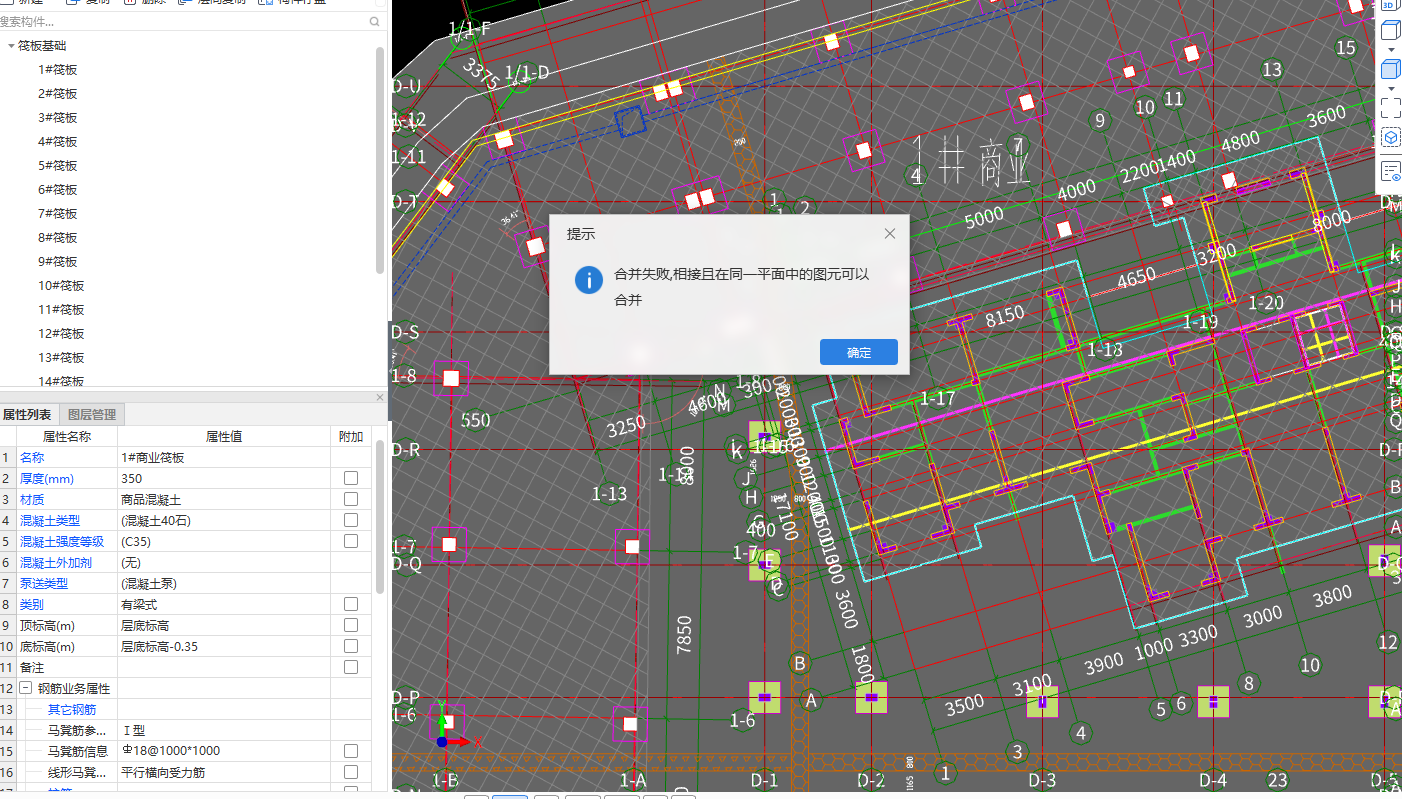
Task: Tick the 附加 checkbox for 类别
Action: point(351,604)
